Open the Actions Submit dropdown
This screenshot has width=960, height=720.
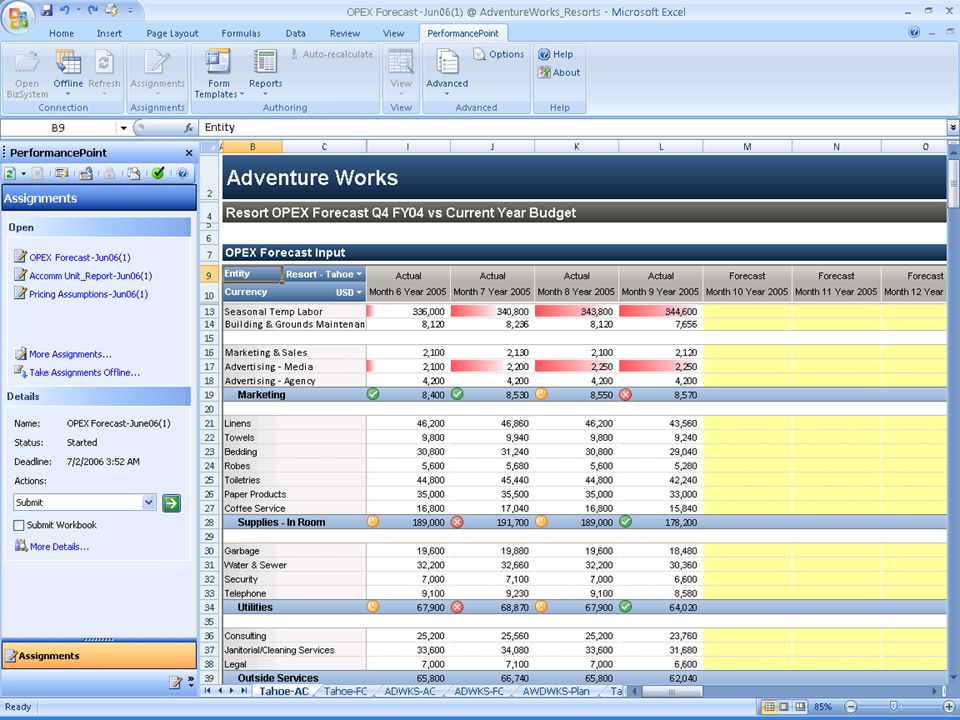pos(149,502)
